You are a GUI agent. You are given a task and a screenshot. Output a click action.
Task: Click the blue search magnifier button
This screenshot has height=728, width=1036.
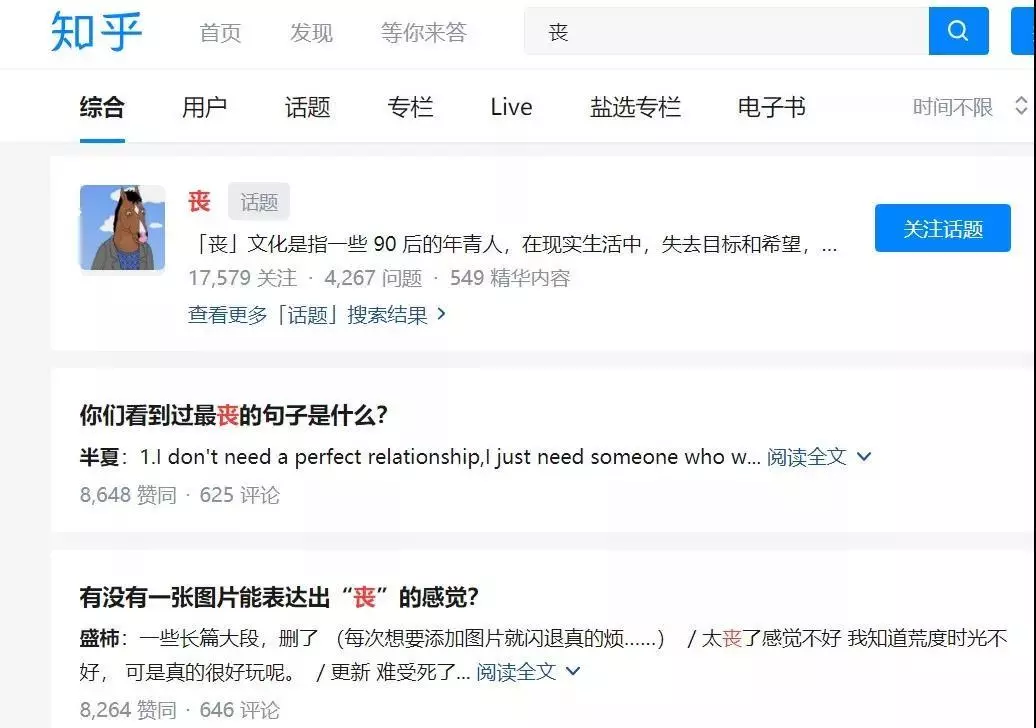point(958,31)
